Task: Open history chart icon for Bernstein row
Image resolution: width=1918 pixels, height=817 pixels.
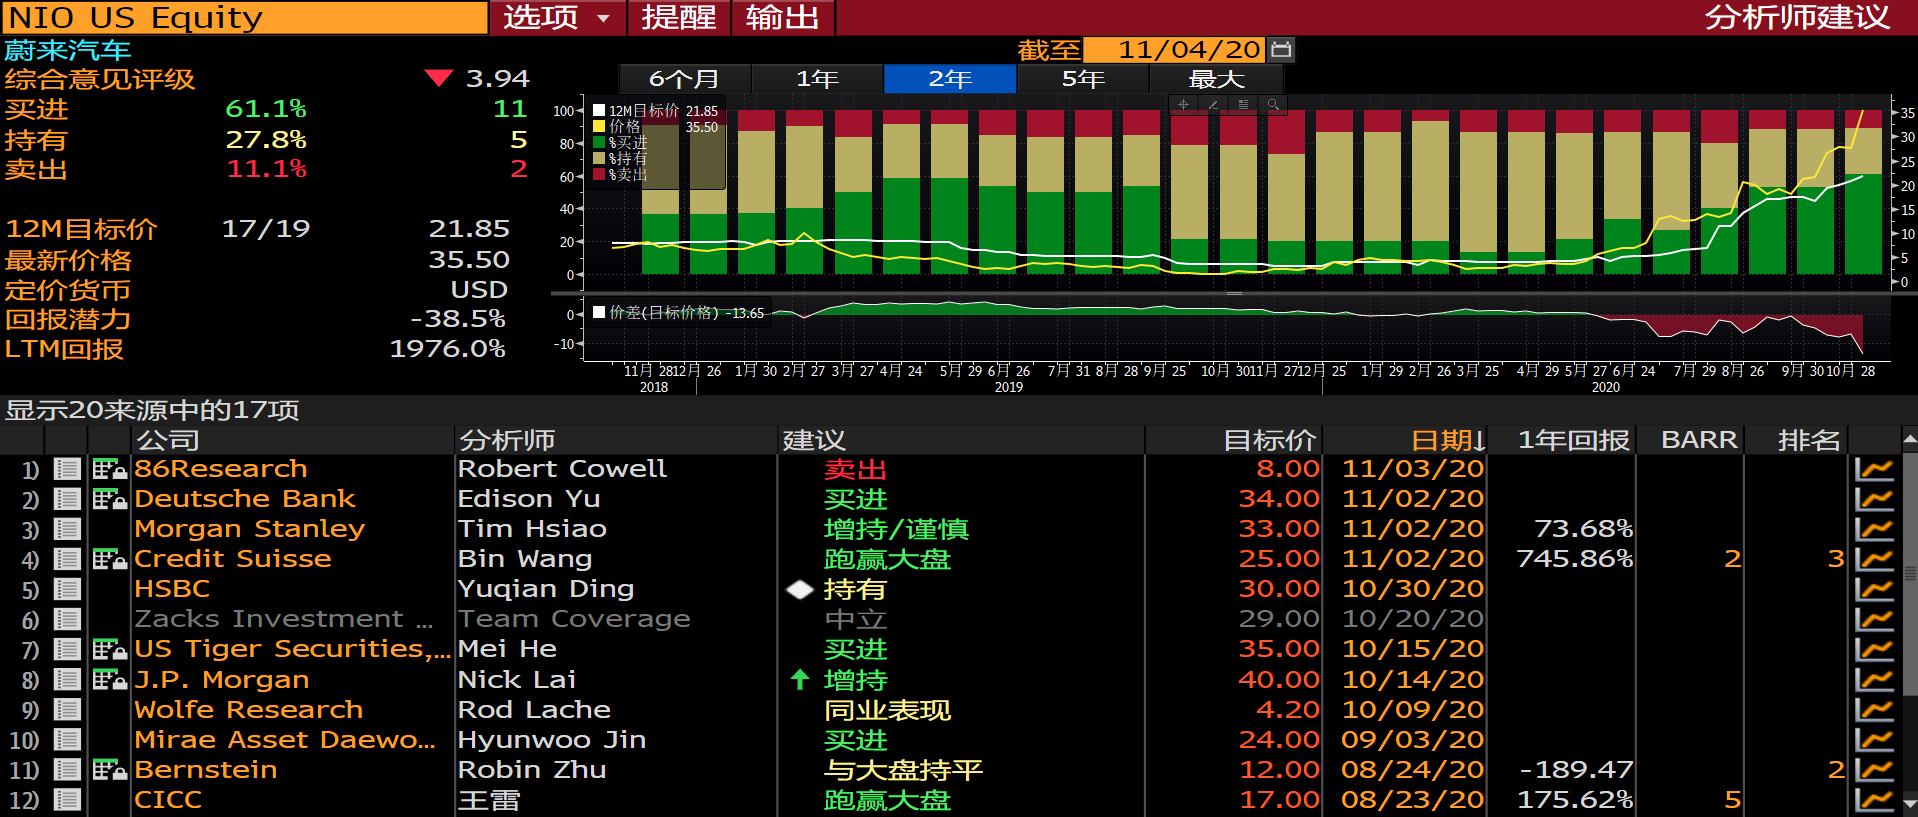Action: (1874, 769)
